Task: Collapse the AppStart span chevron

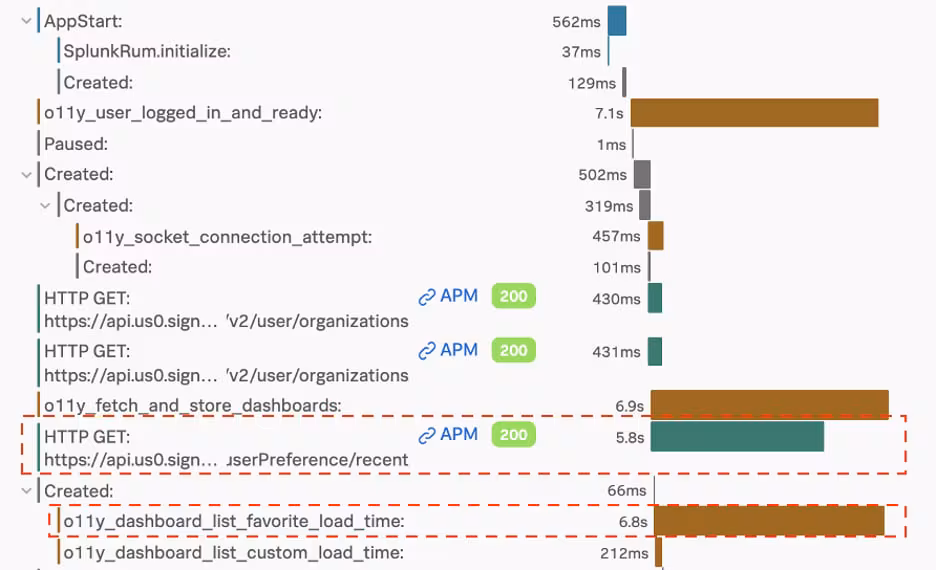Action: tap(26, 21)
